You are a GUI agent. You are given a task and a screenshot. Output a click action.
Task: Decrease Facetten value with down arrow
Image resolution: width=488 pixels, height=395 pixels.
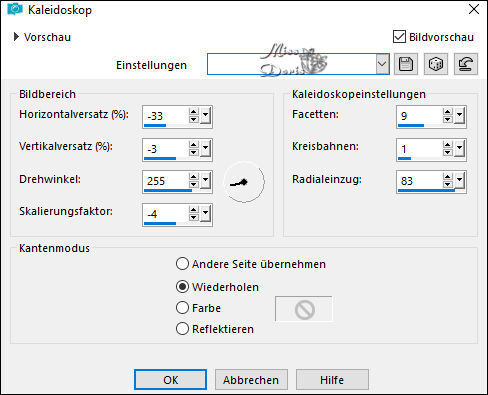point(447,120)
